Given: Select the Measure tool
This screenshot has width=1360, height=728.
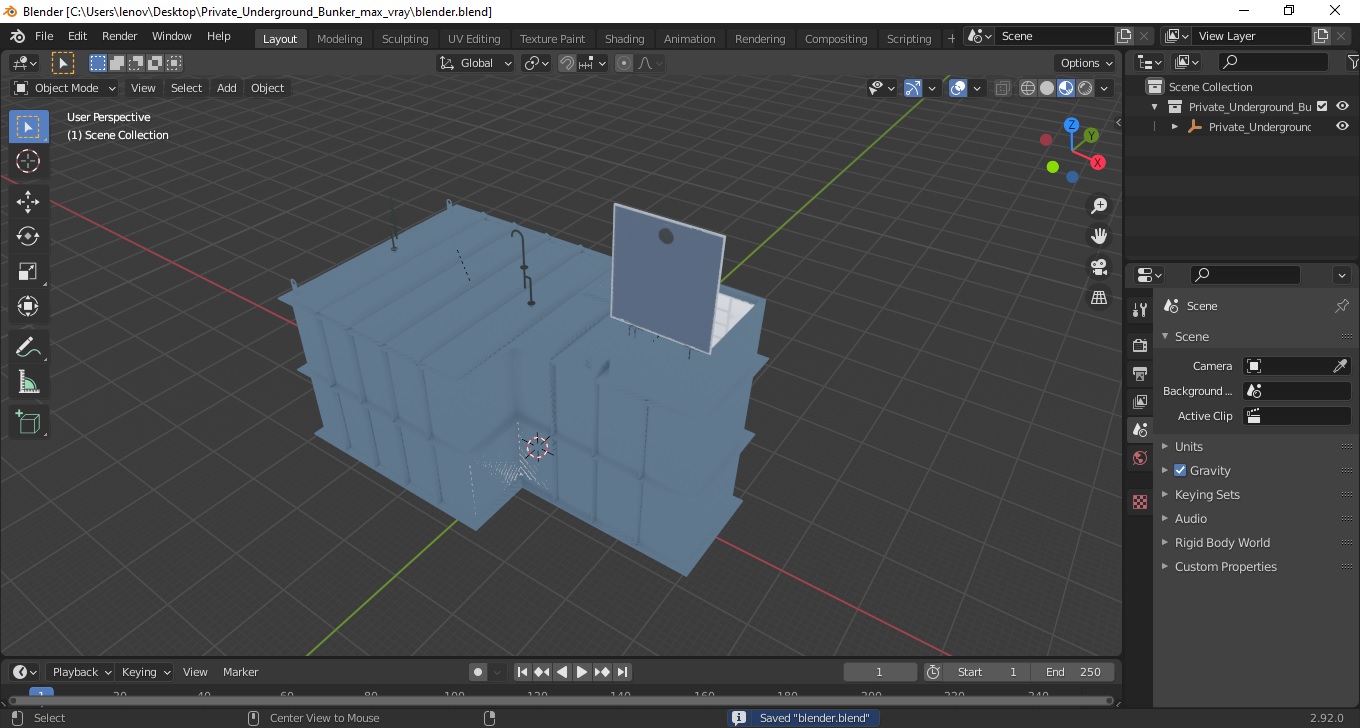Looking at the screenshot, I should [28, 382].
